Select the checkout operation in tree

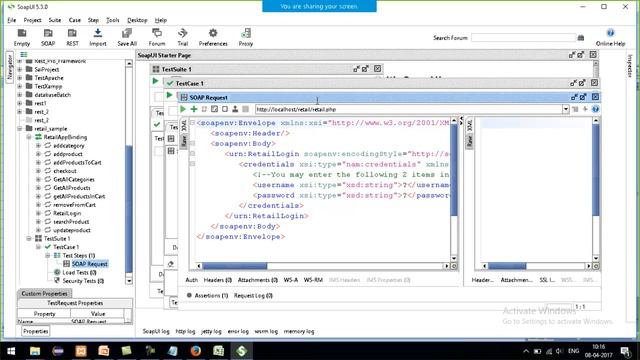click(x=64, y=171)
